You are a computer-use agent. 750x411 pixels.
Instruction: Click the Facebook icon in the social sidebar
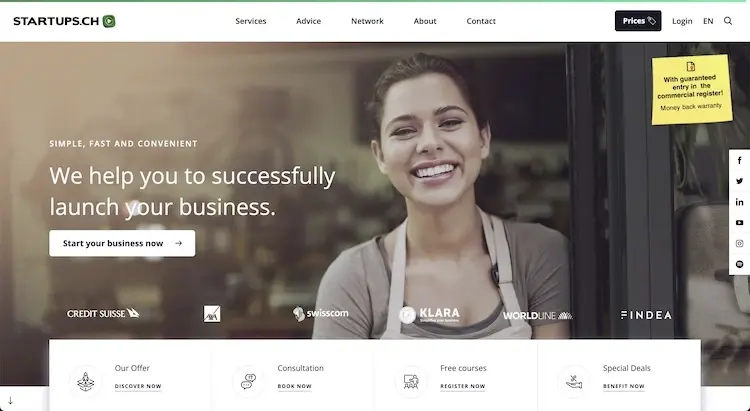tap(739, 160)
